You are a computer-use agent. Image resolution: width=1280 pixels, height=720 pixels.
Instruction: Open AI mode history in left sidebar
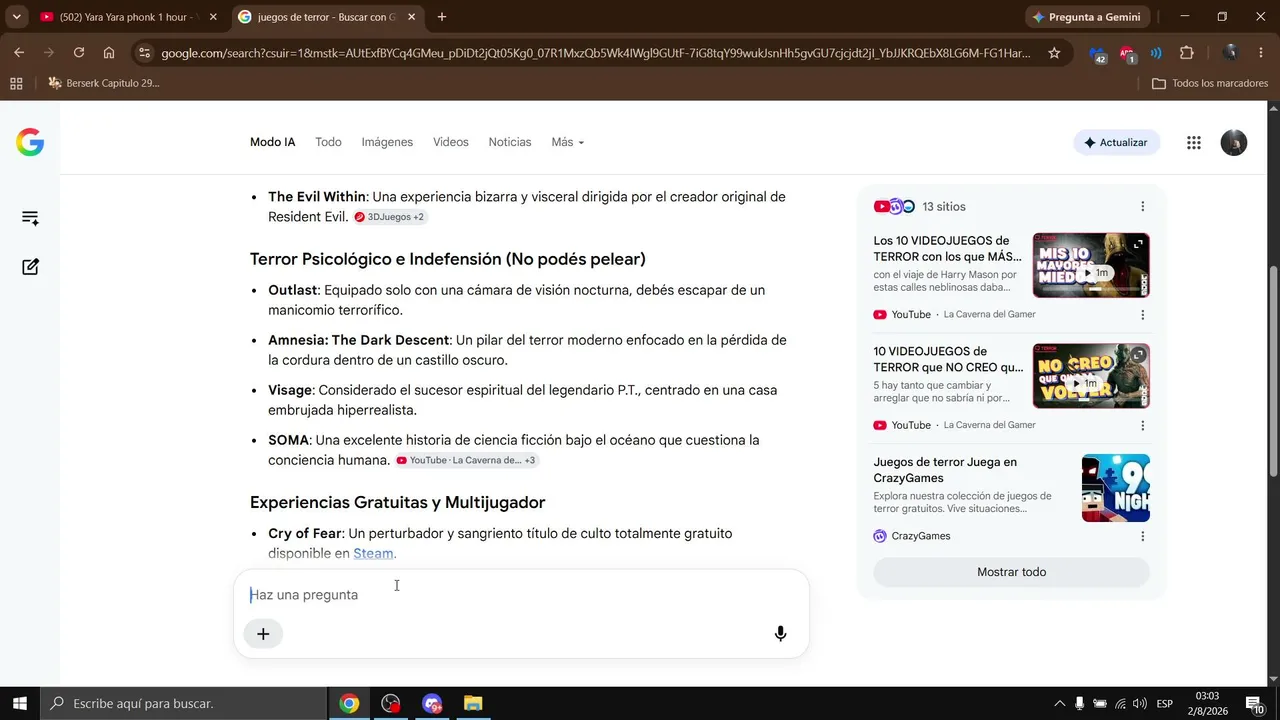[x=30, y=218]
